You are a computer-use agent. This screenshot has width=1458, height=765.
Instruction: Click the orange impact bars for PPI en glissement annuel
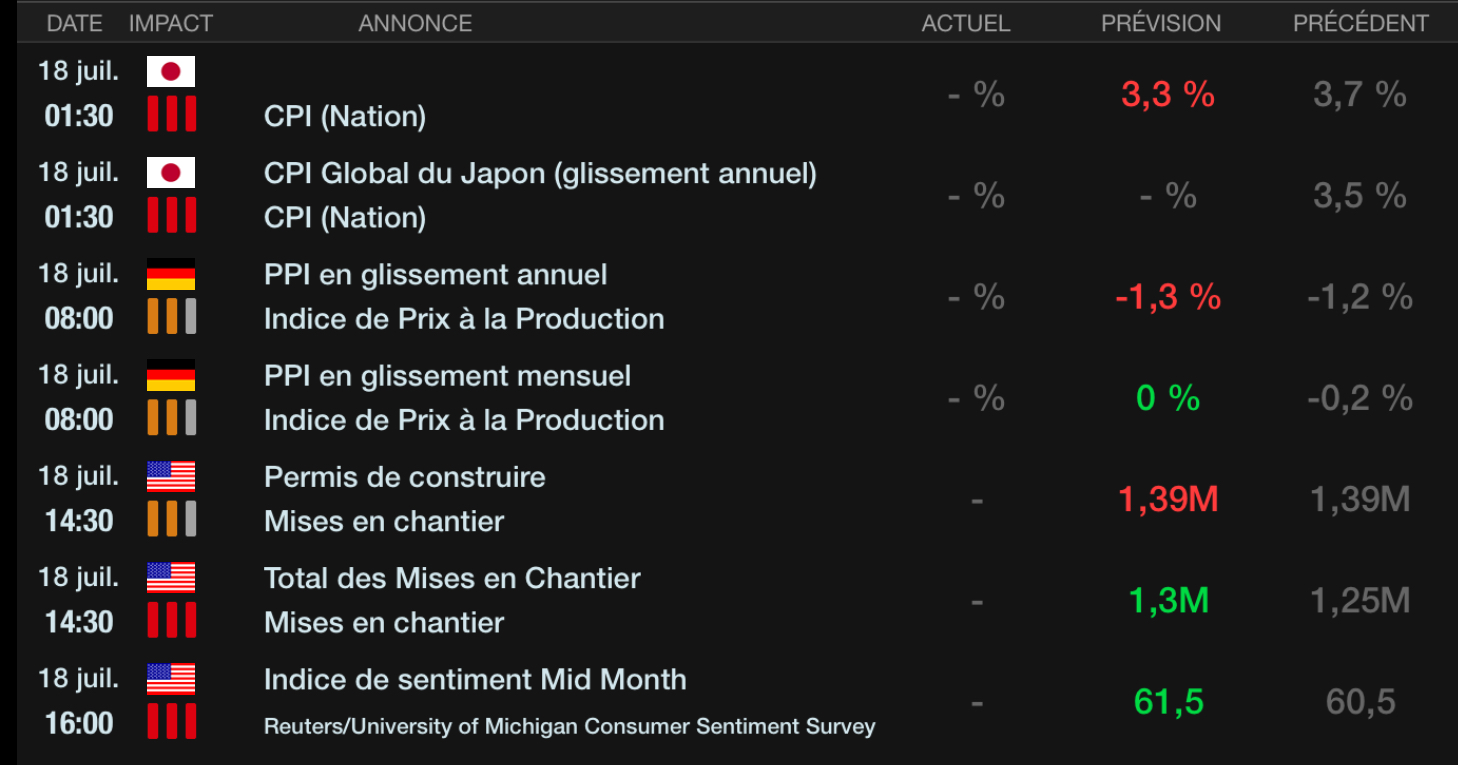(171, 317)
